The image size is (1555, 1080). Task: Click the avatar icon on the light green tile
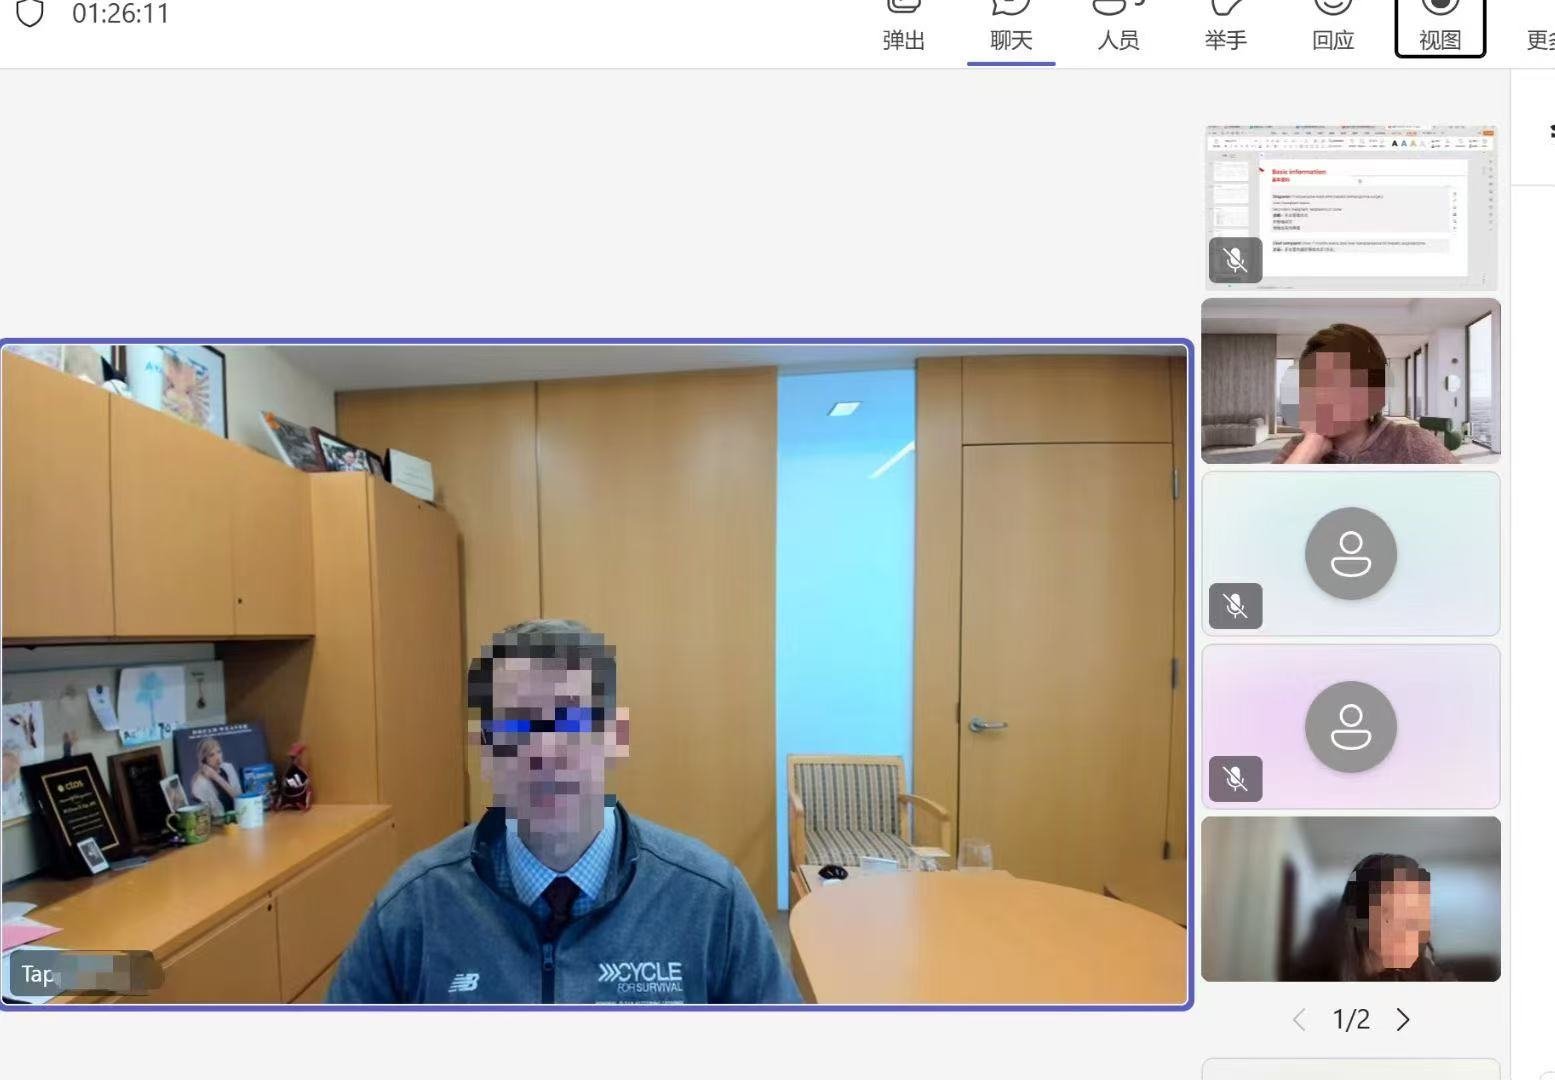tap(1350, 553)
